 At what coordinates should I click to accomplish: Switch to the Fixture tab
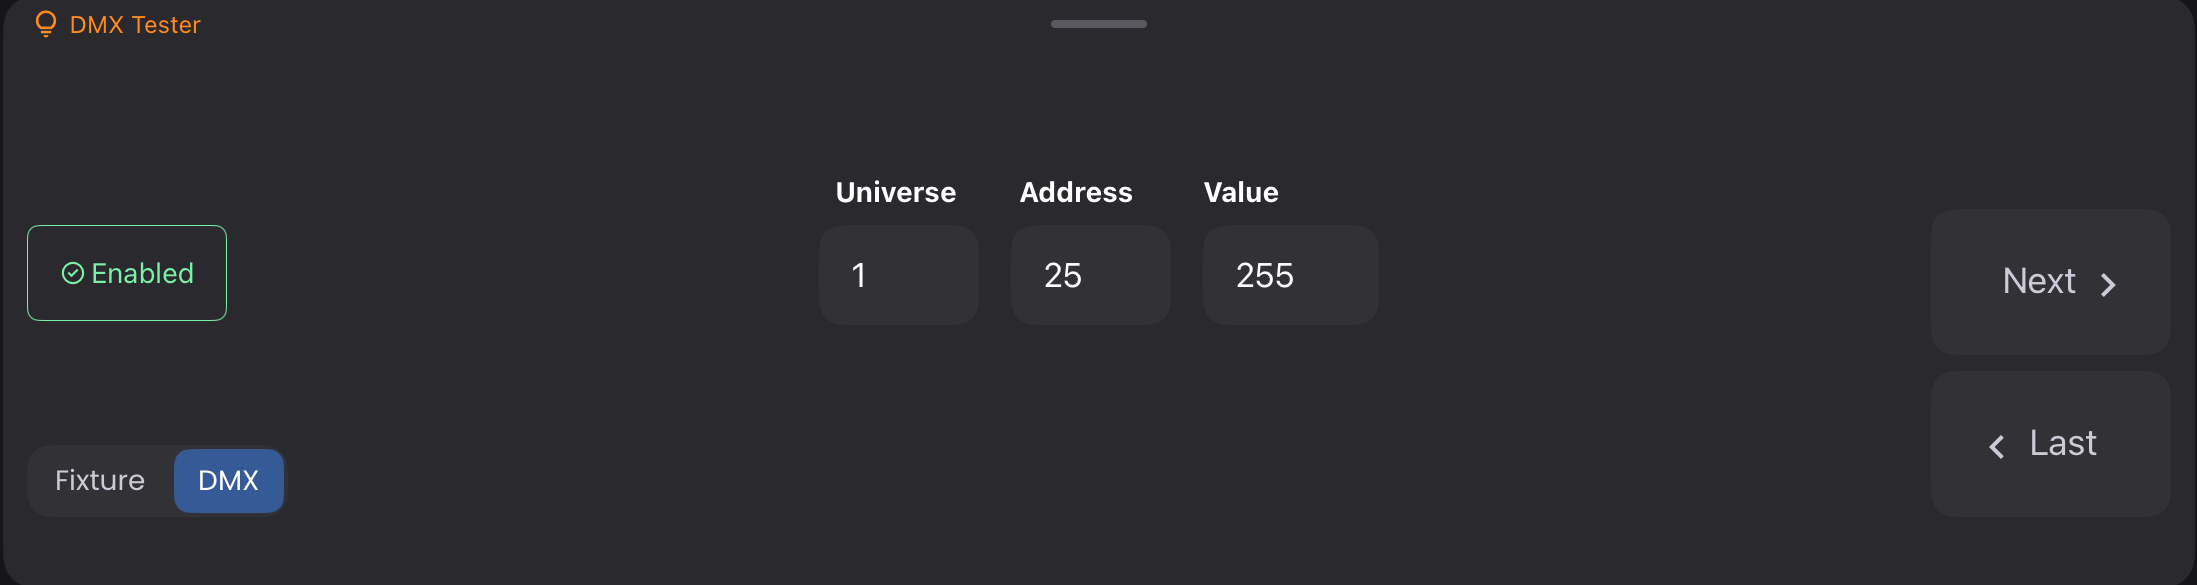(x=99, y=480)
